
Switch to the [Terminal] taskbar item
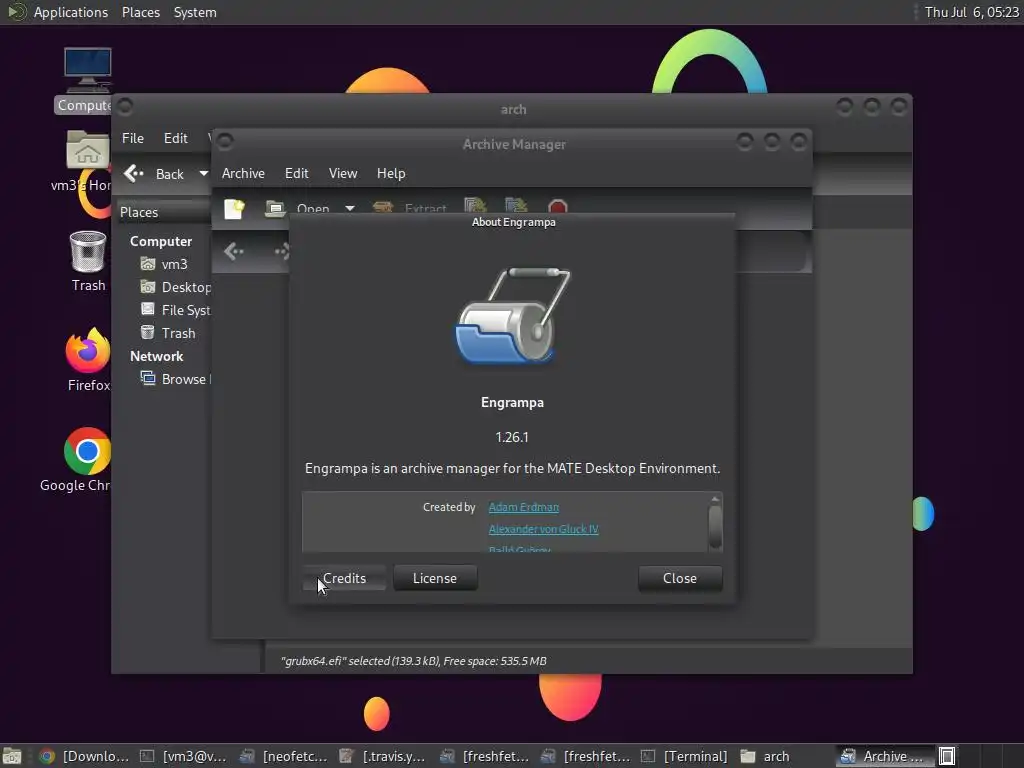[x=684, y=756]
